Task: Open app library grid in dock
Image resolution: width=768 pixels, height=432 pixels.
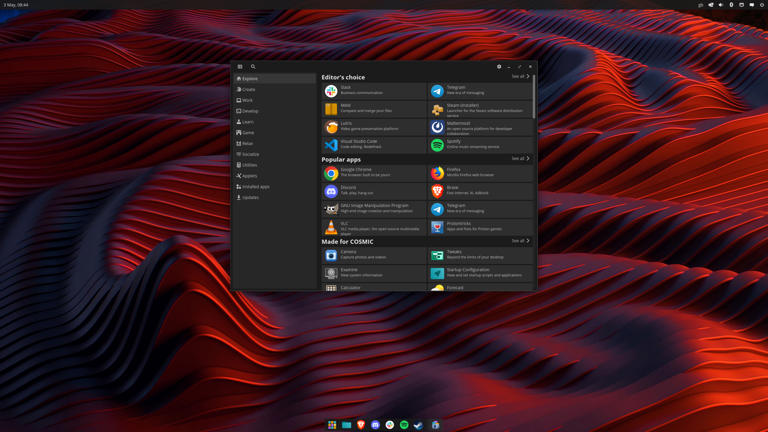Action: (x=332, y=425)
